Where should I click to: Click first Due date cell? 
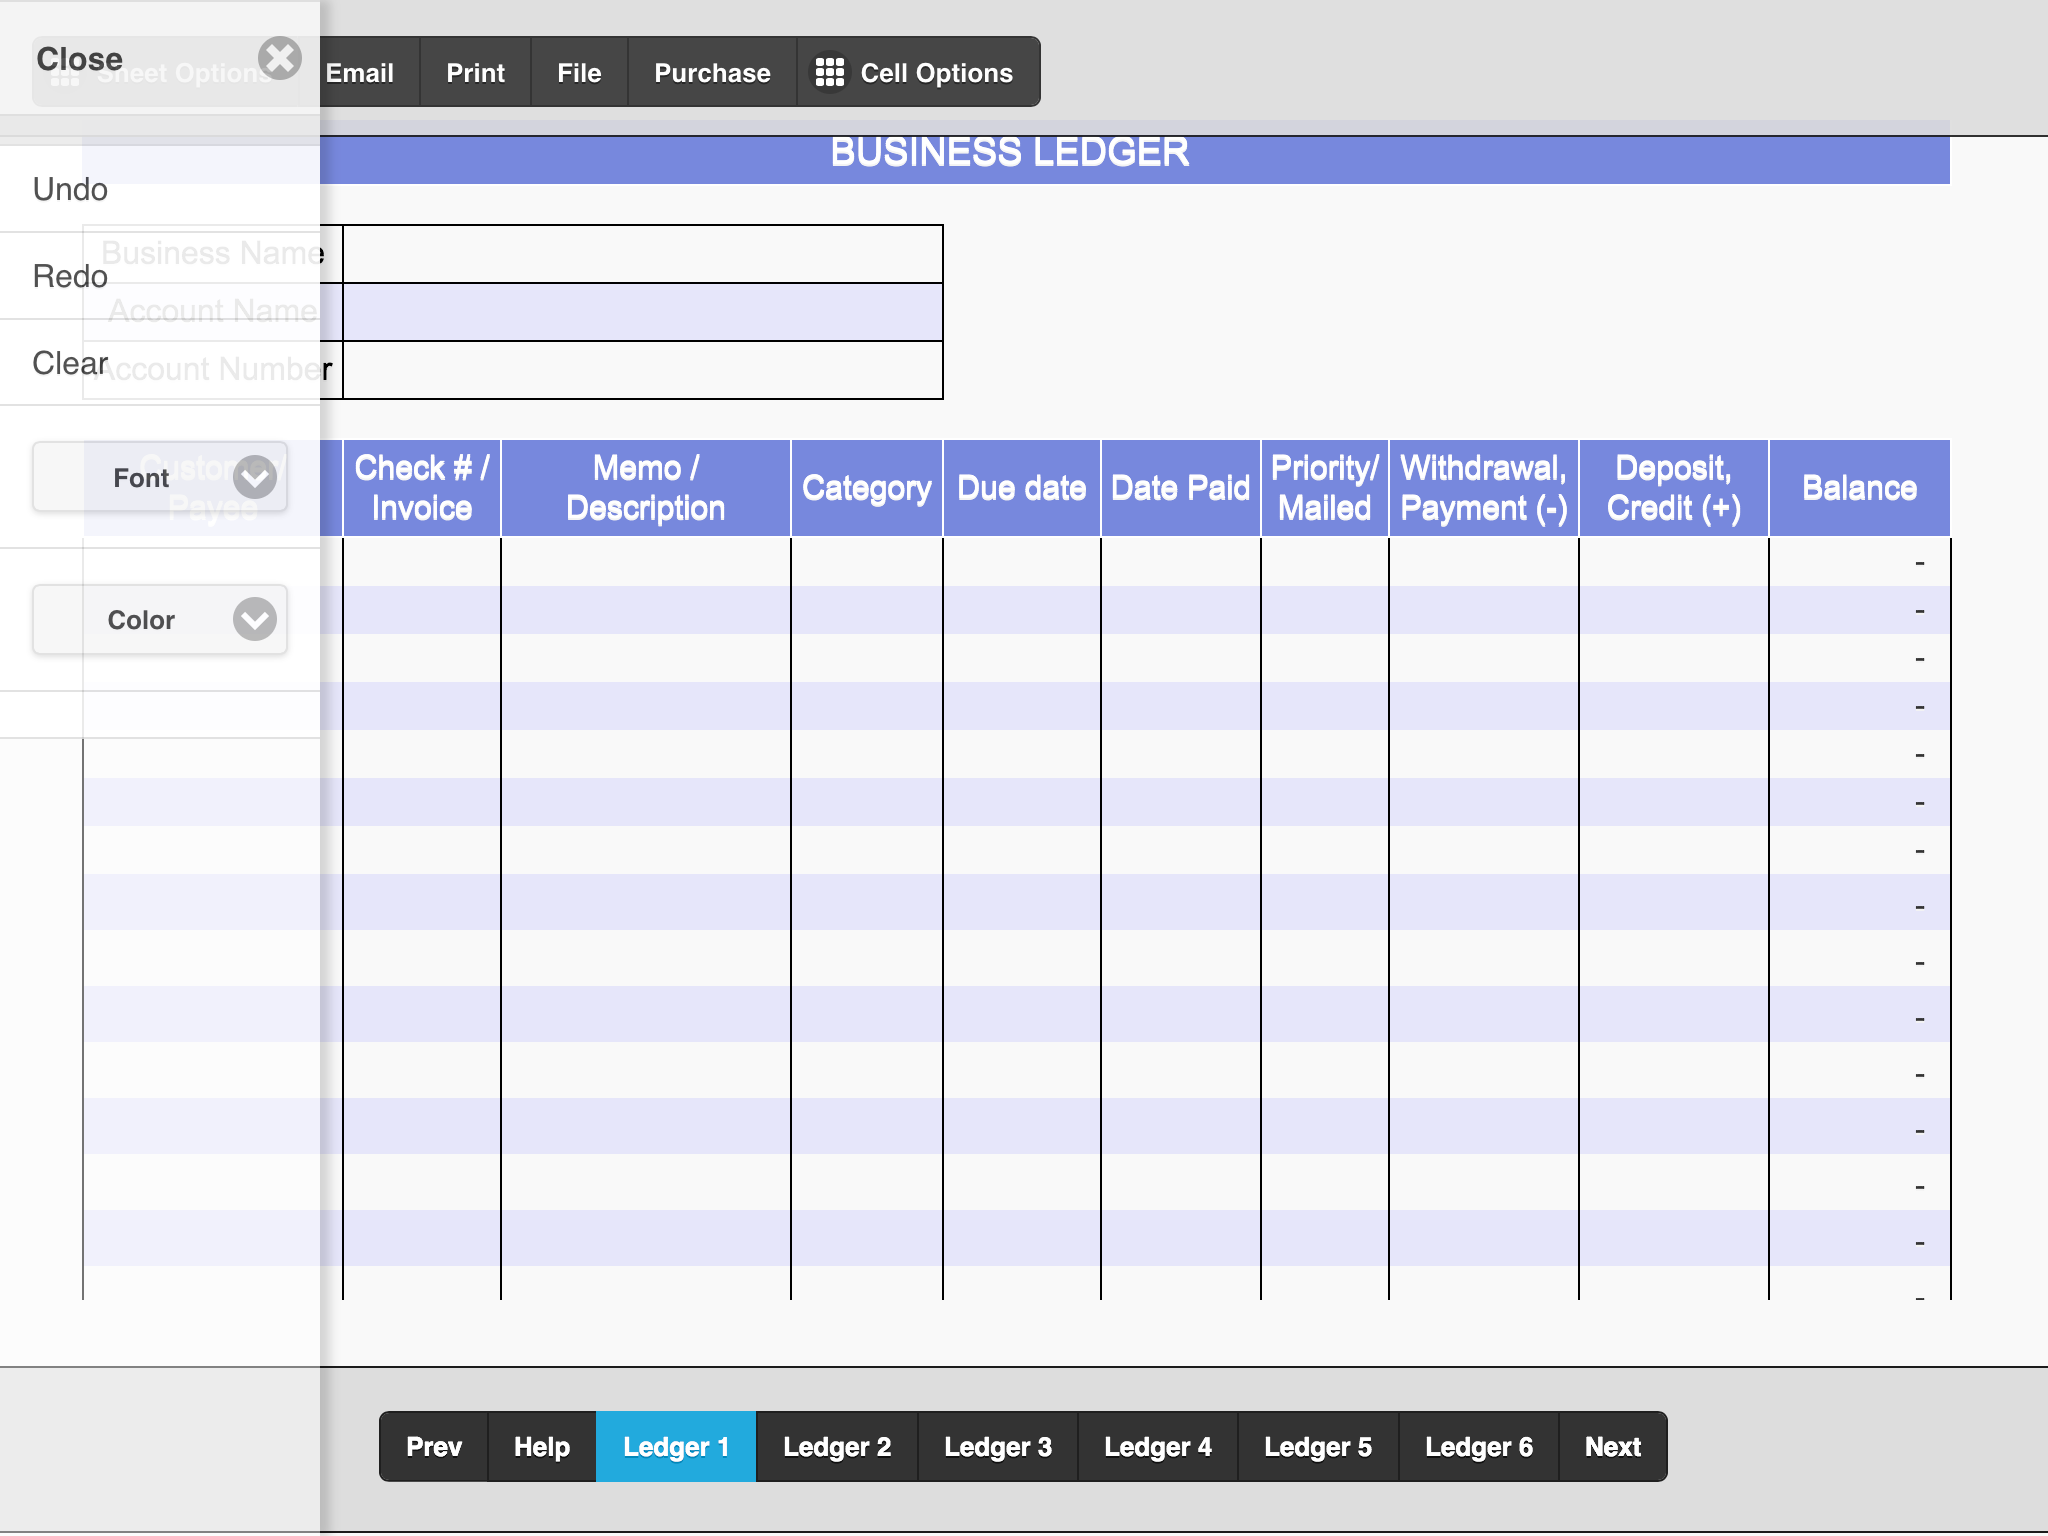coord(1022,562)
